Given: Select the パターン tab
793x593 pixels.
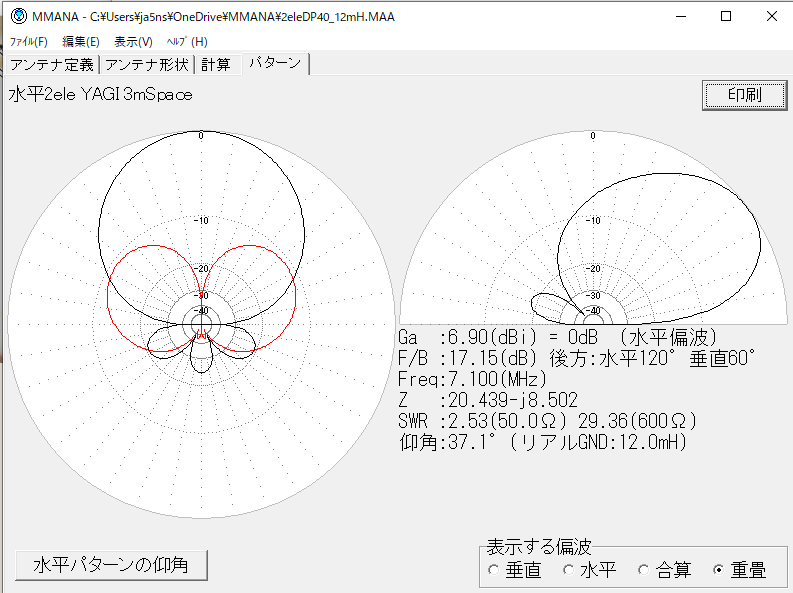Looking at the screenshot, I should click(x=275, y=63).
